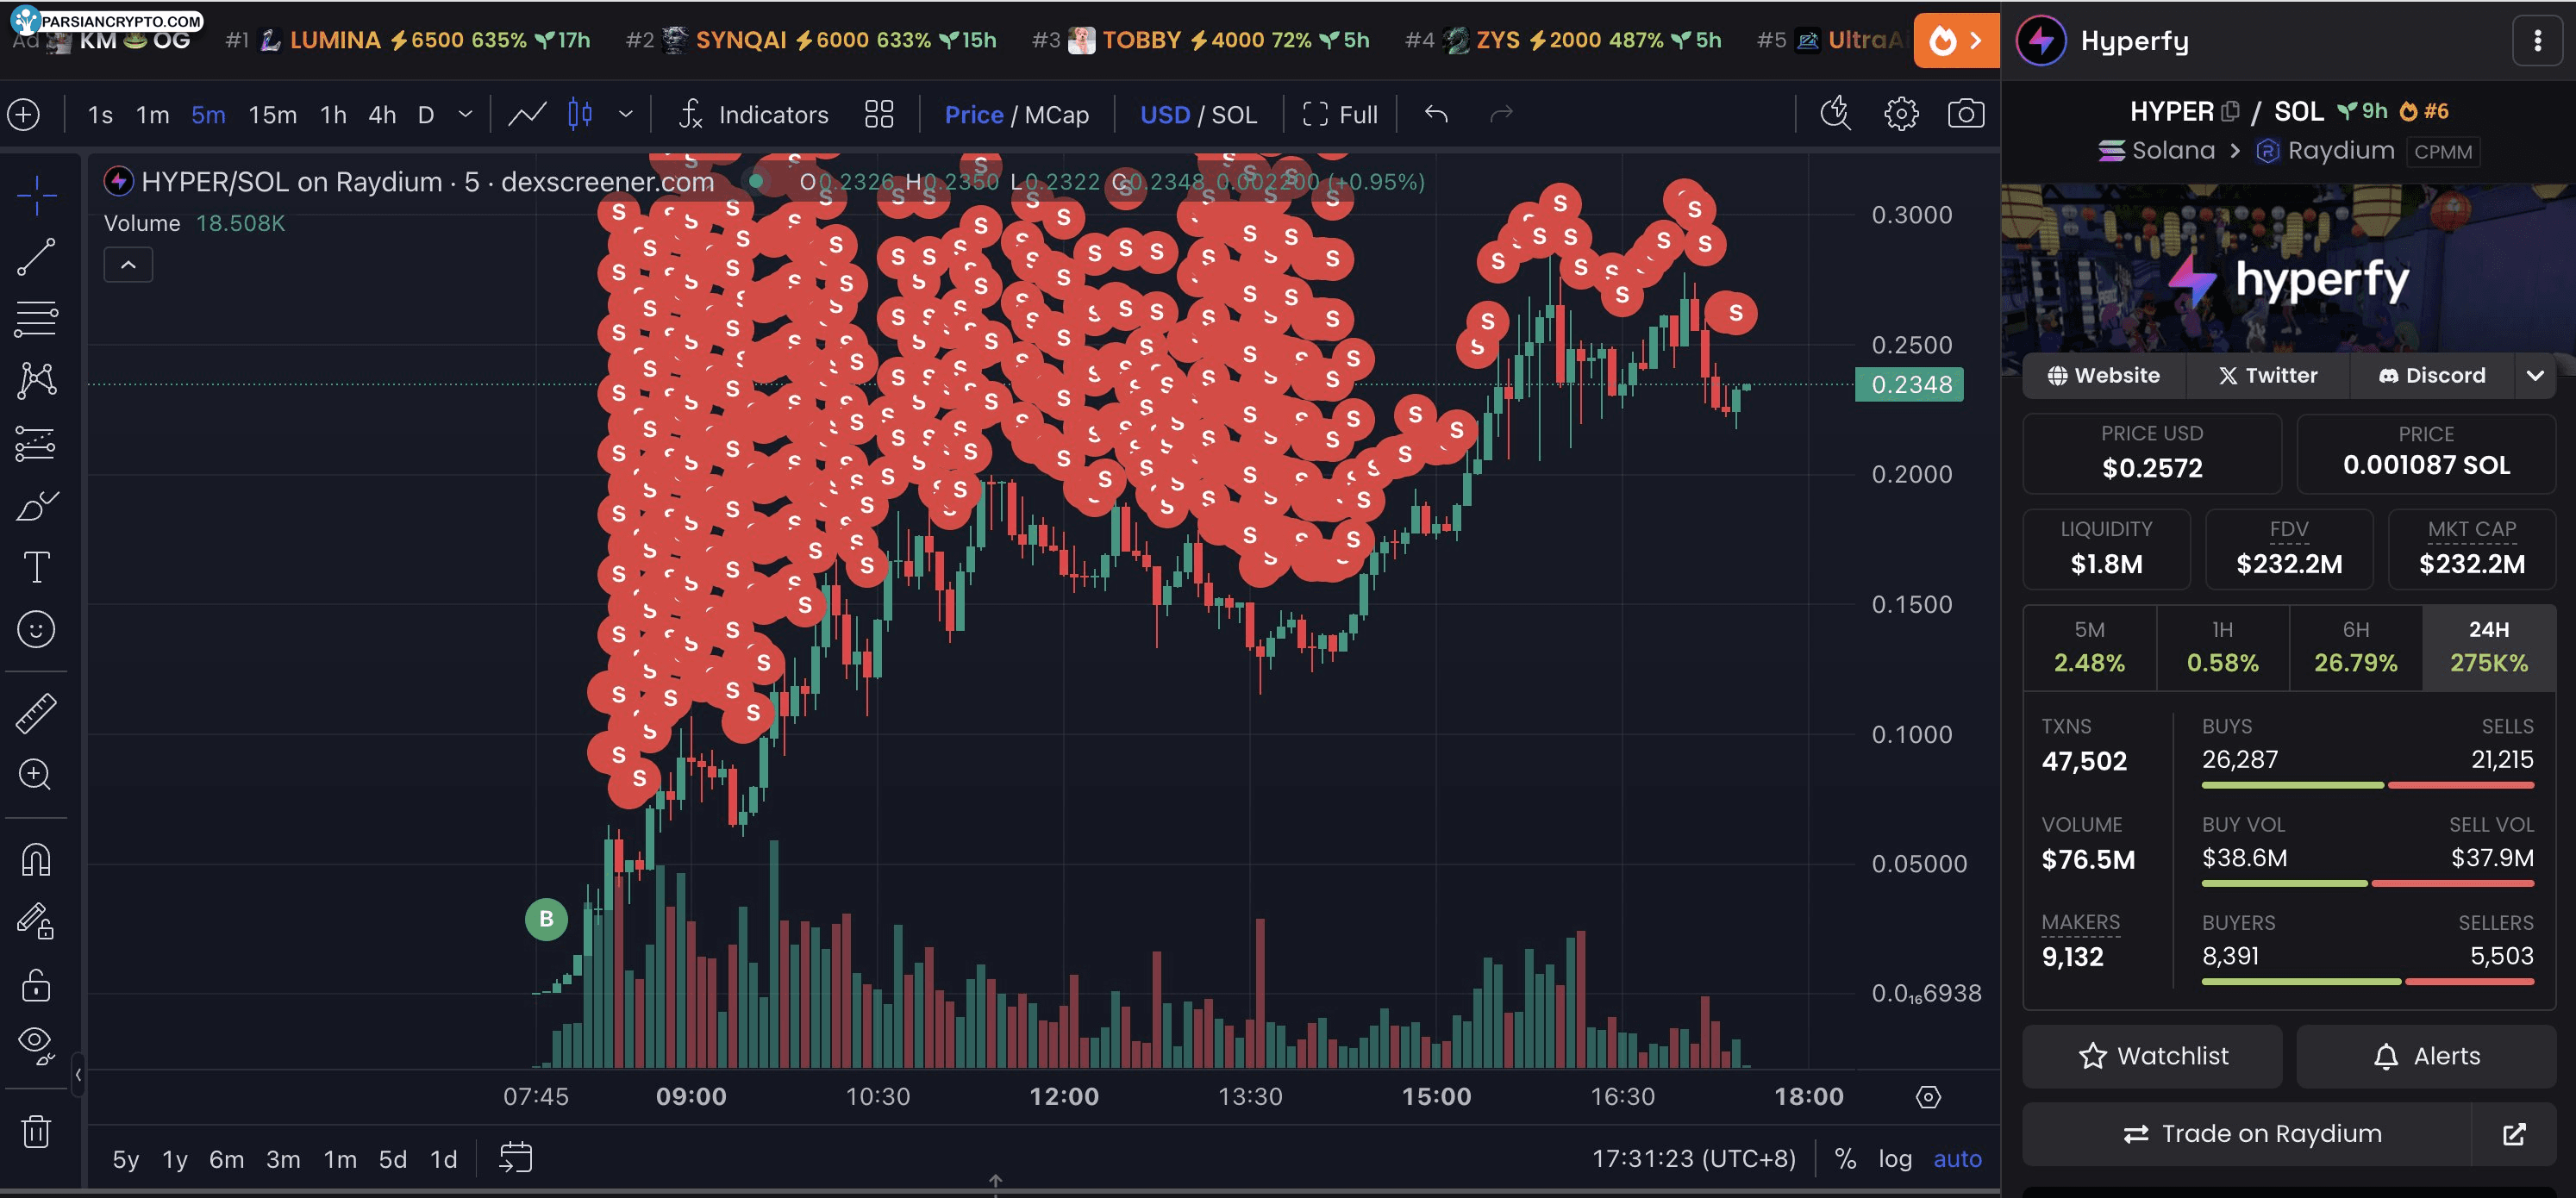2576x1198 pixels.
Task: Select the 1s timeframe
Action: pyautogui.click(x=100, y=115)
